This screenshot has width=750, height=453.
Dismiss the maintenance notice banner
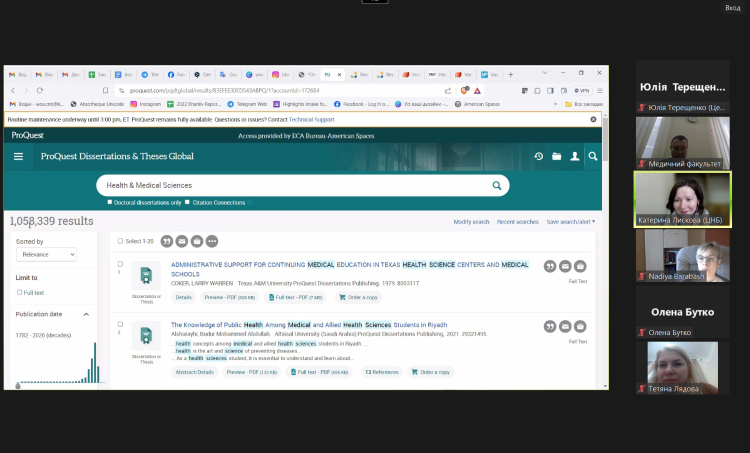(x=593, y=120)
